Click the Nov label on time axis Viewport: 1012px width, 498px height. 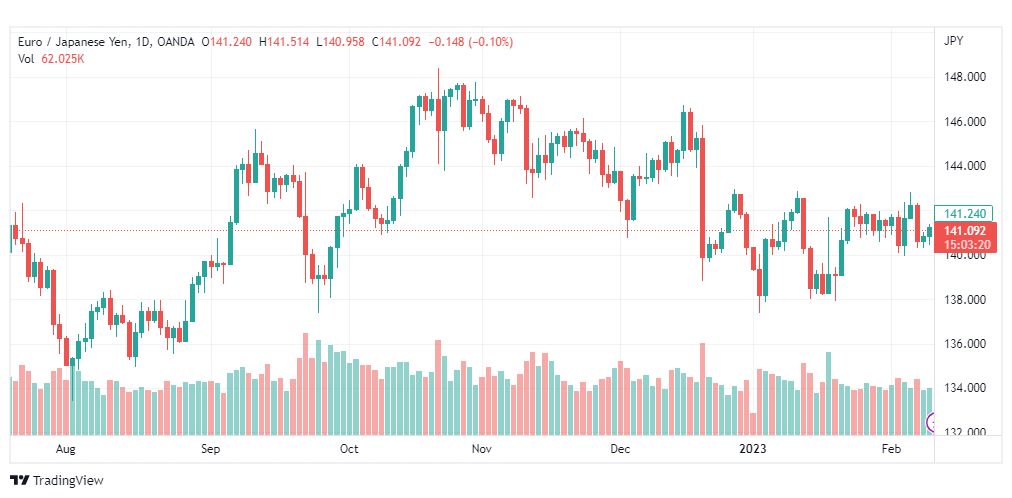tap(482, 449)
